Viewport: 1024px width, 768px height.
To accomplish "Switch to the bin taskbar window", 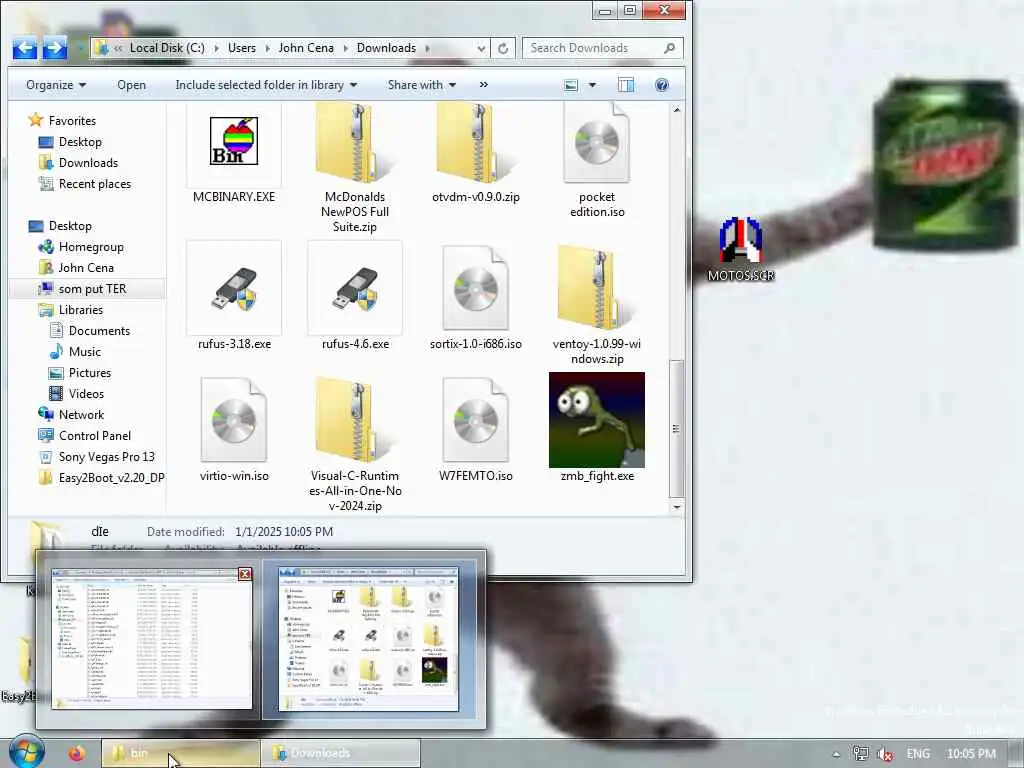I will coord(180,753).
